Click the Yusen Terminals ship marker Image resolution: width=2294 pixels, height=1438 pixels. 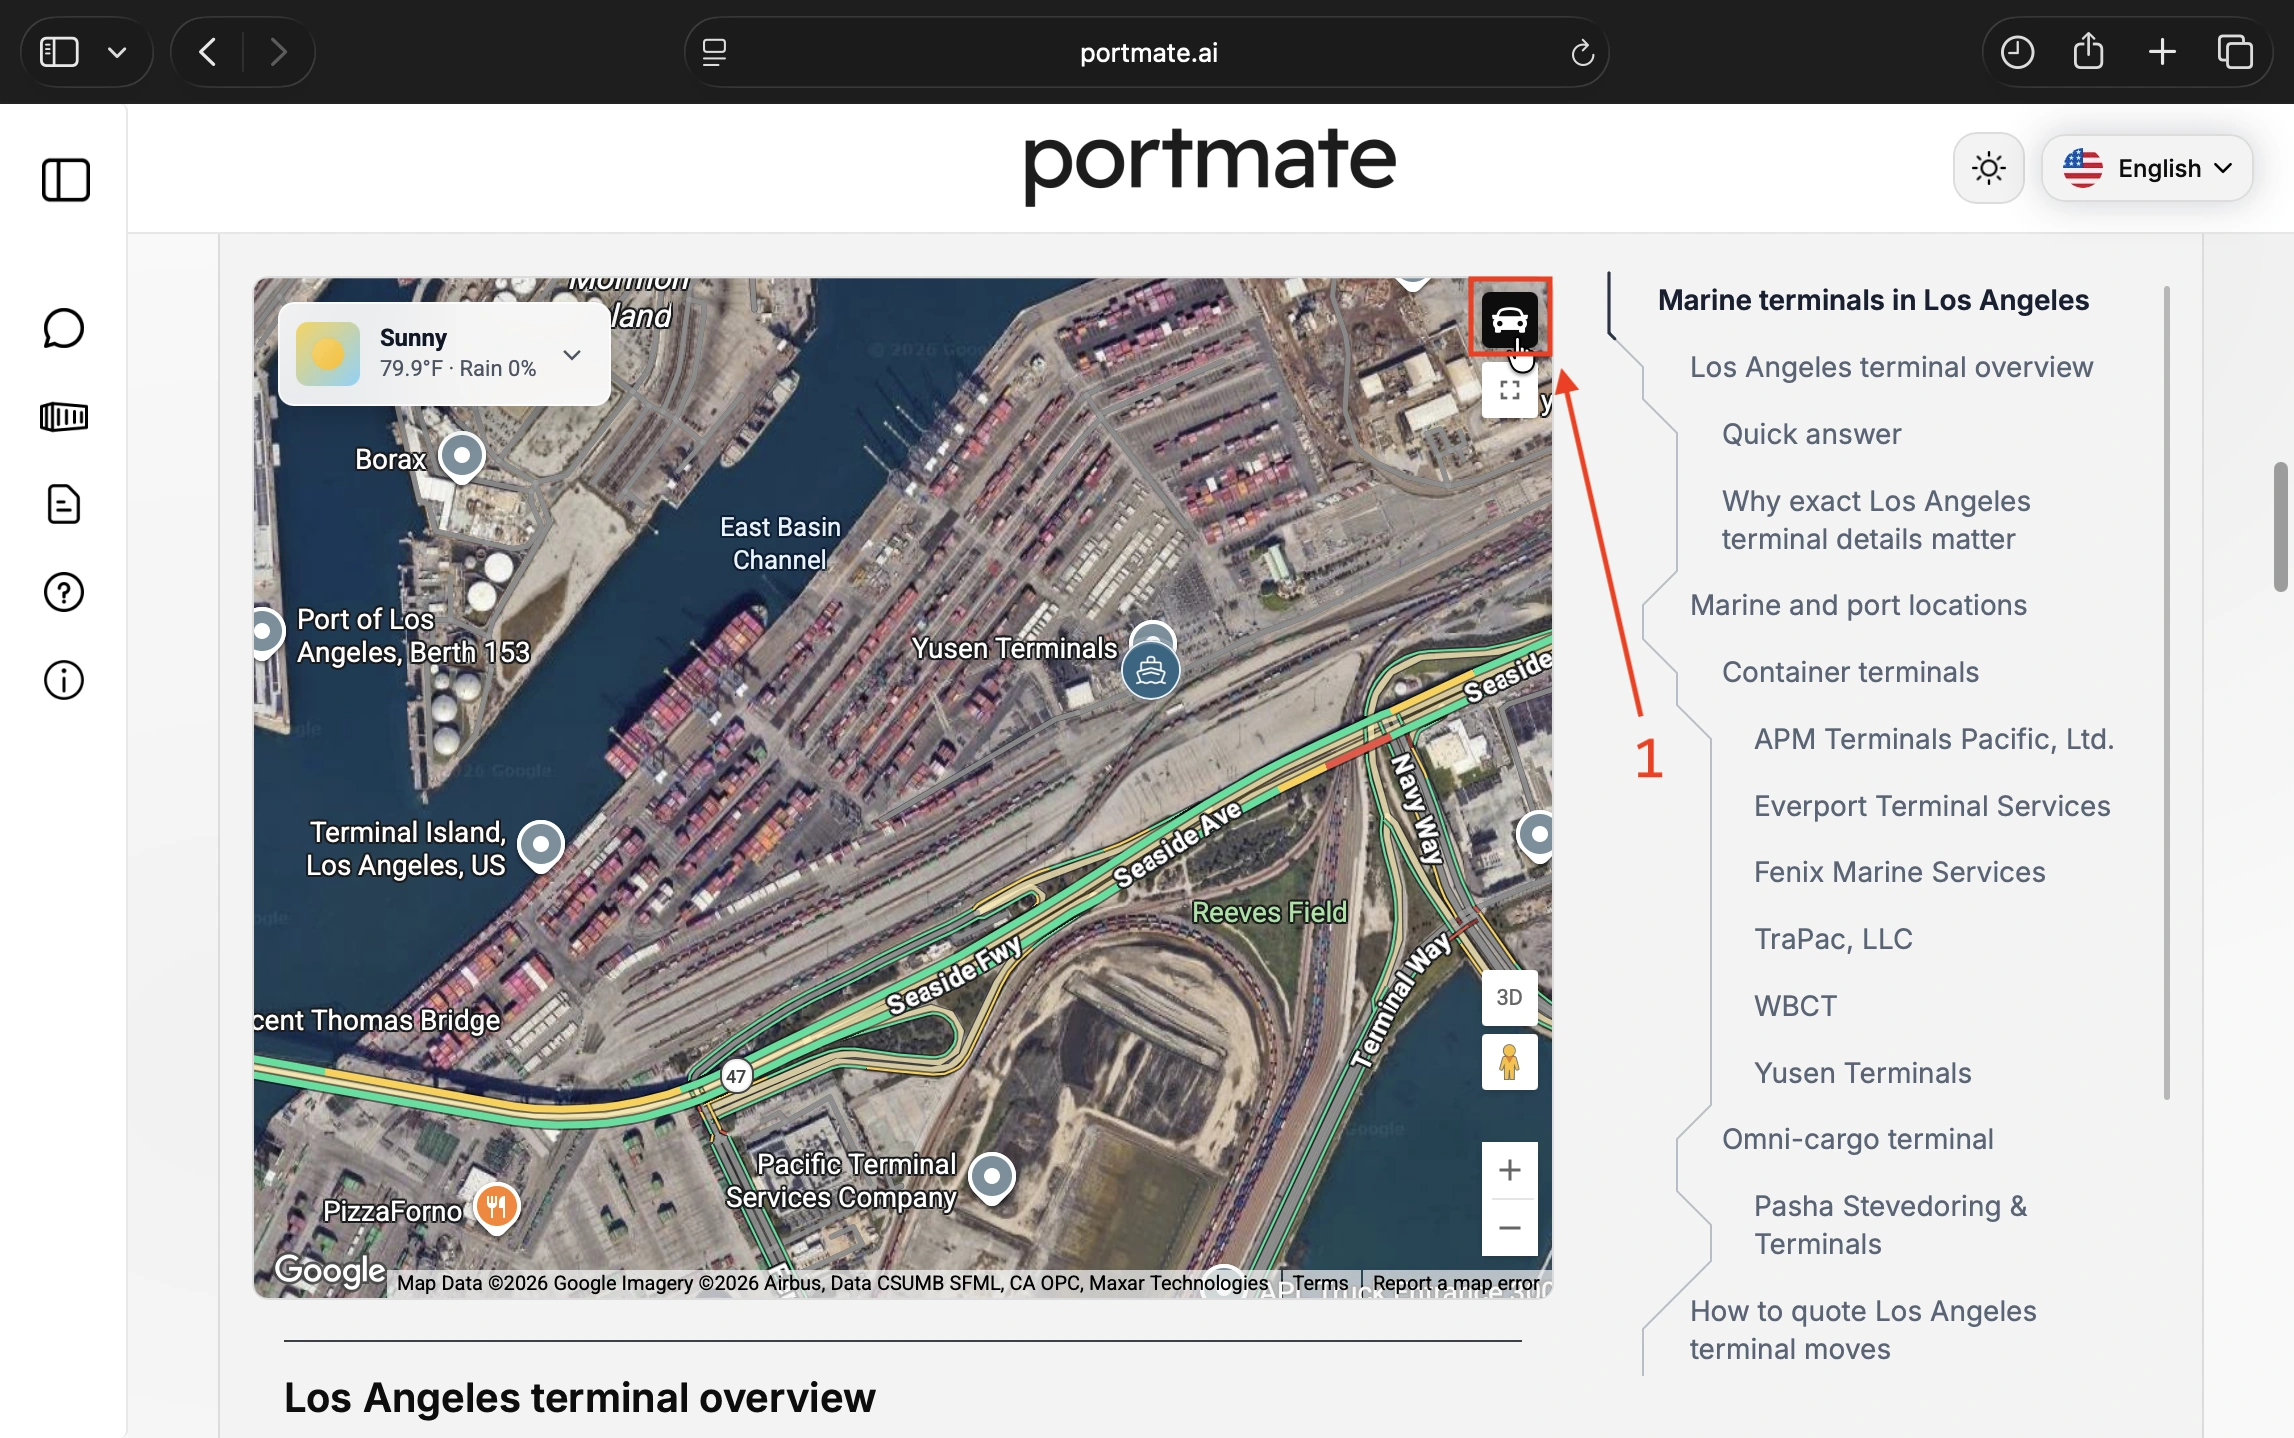pyautogui.click(x=1150, y=670)
